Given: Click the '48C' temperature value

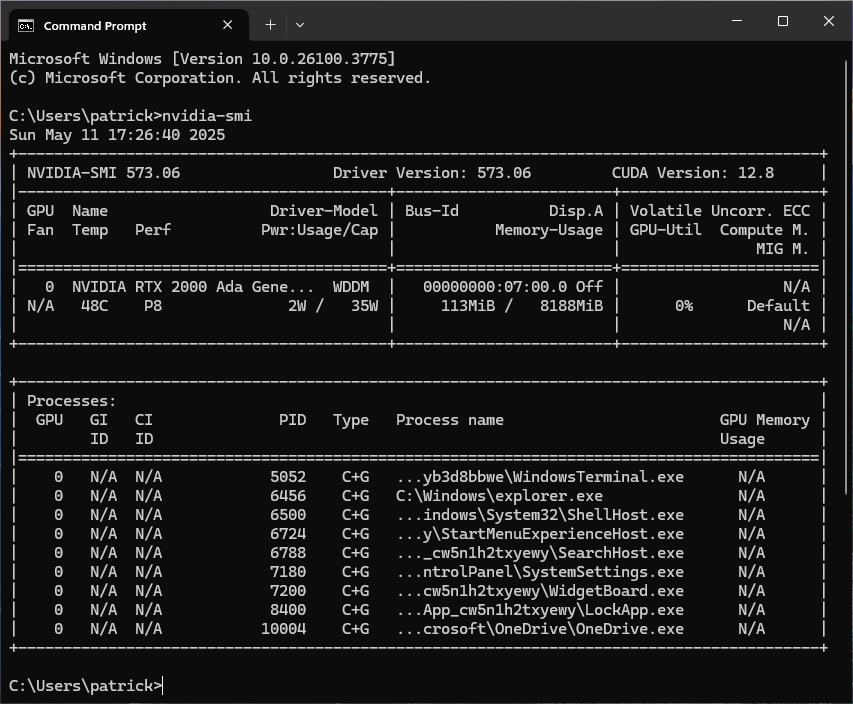Looking at the screenshot, I should 95,306.
